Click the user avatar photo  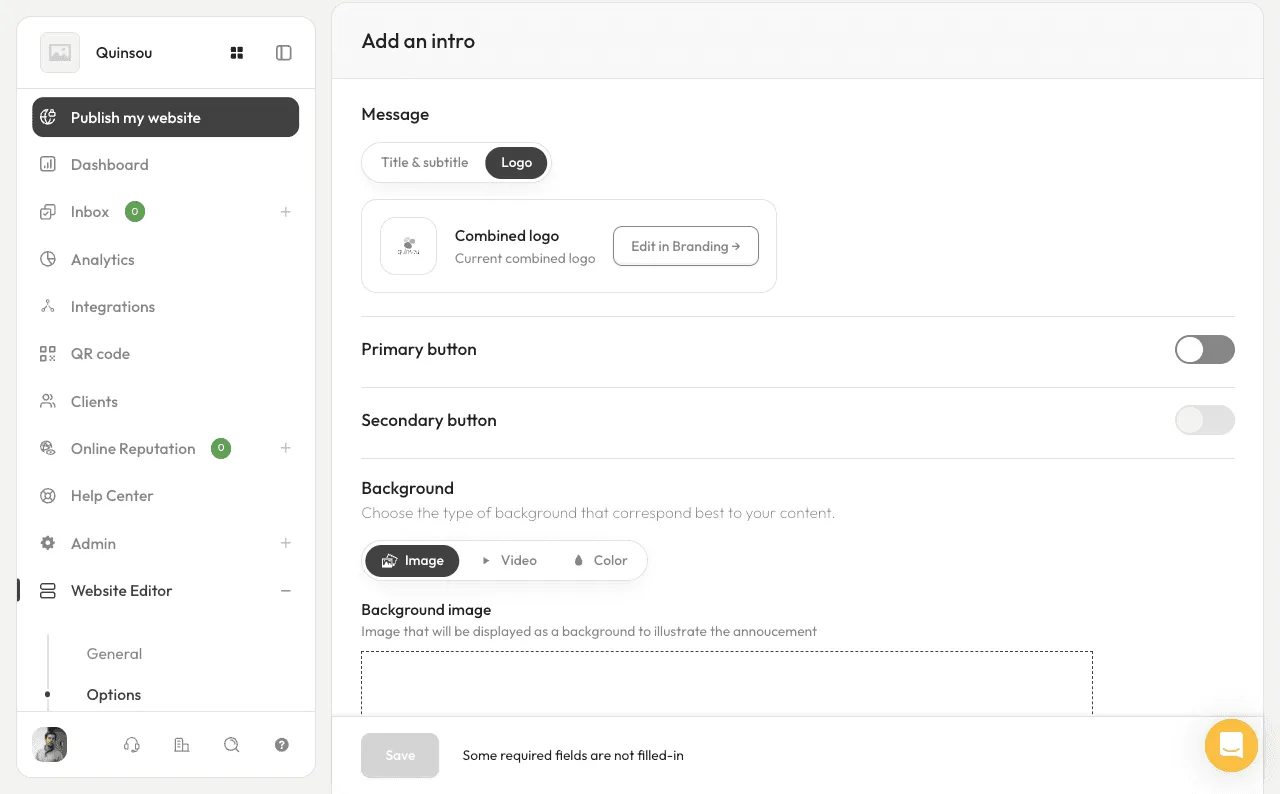50,745
